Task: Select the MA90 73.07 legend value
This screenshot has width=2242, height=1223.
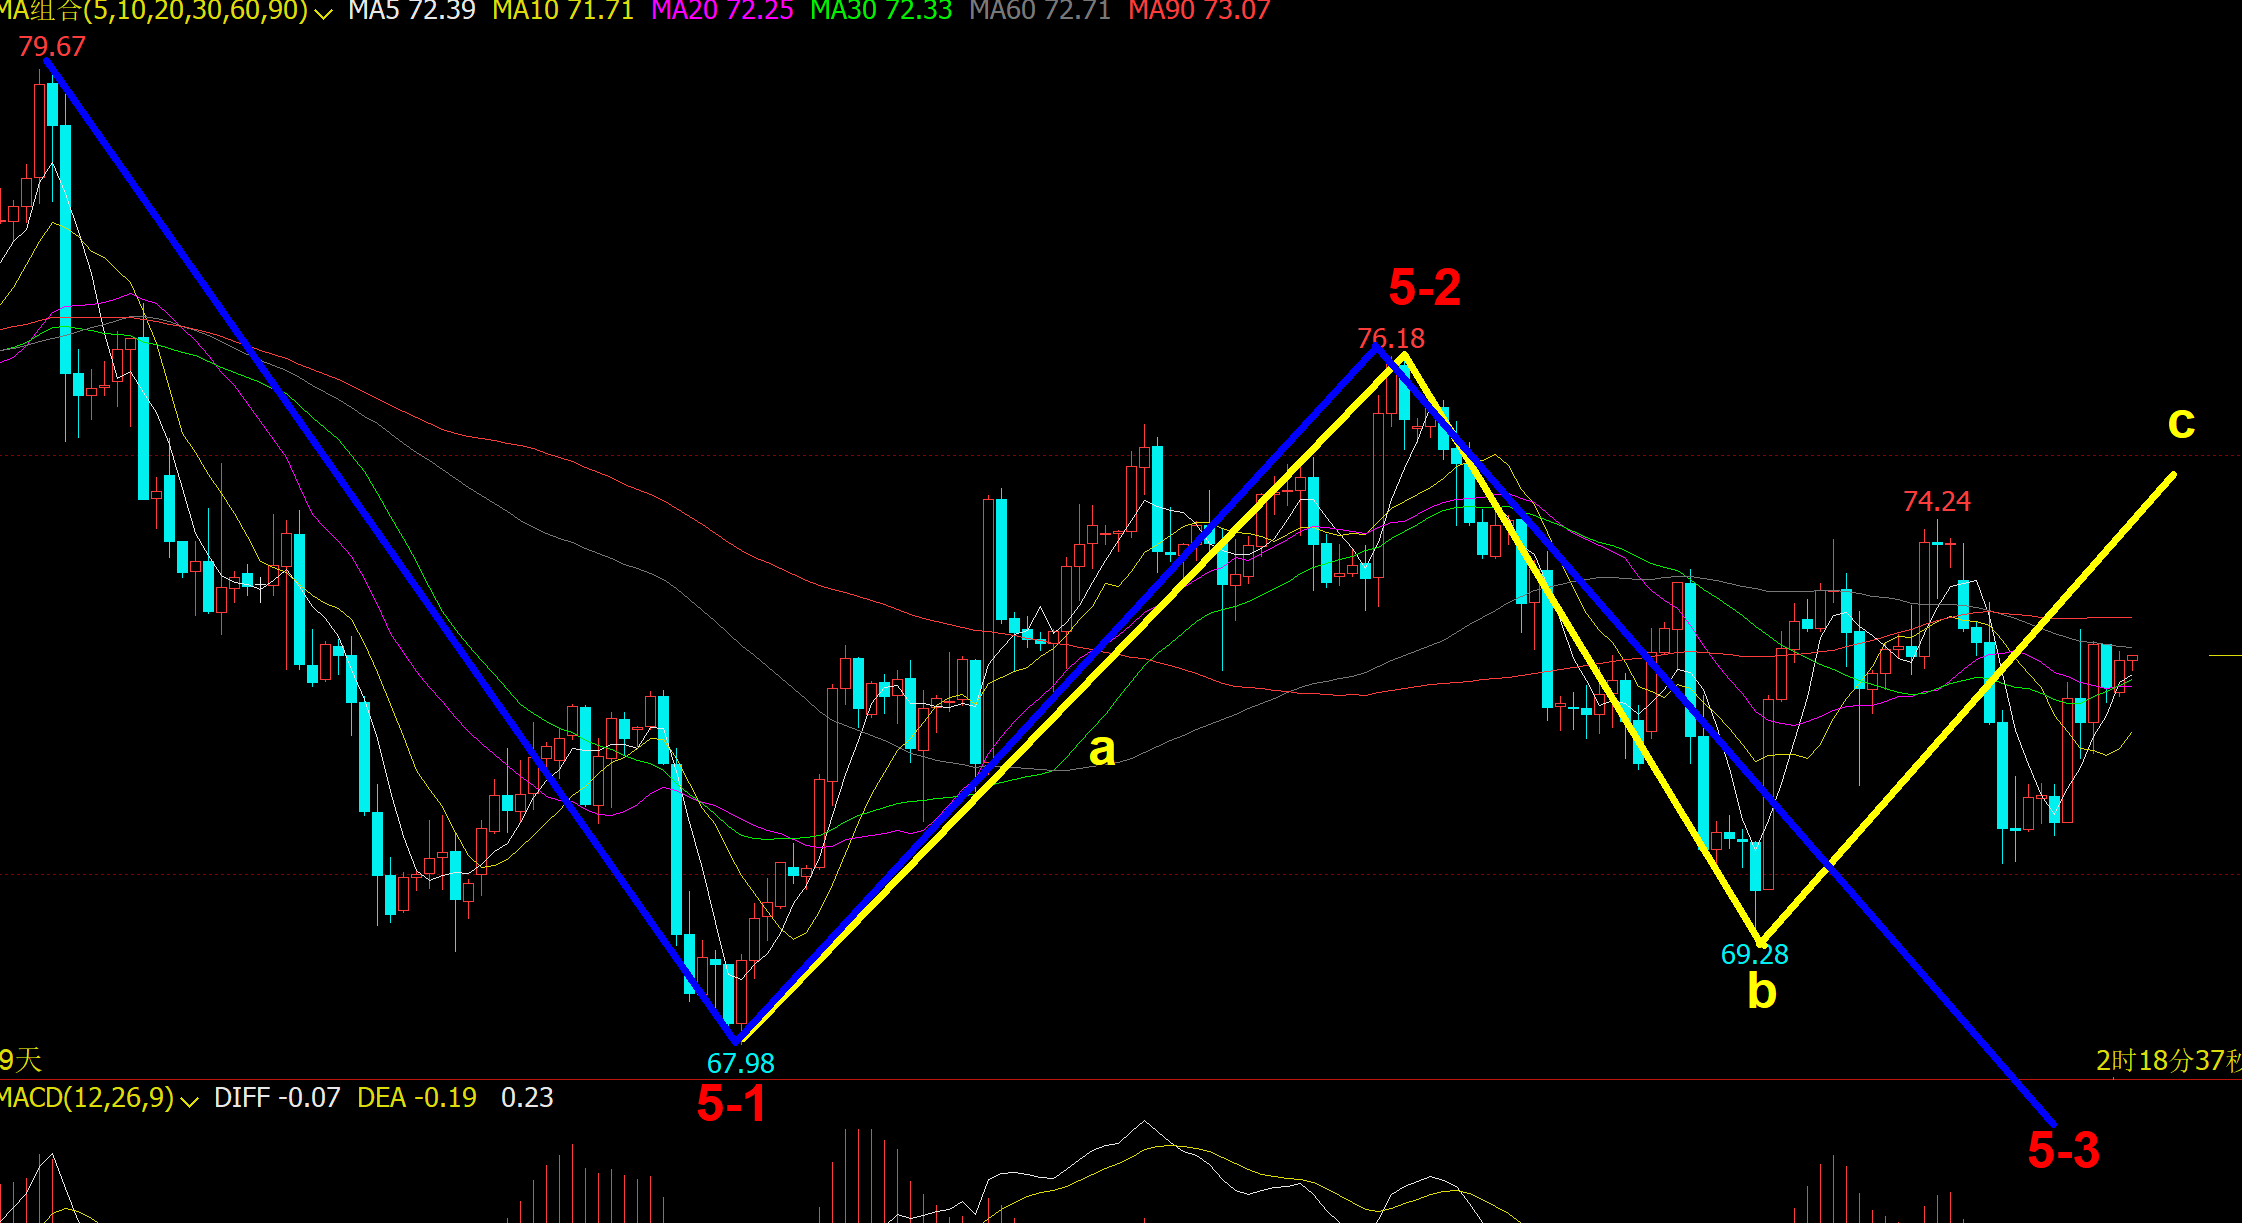Action: (x=1199, y=11)
